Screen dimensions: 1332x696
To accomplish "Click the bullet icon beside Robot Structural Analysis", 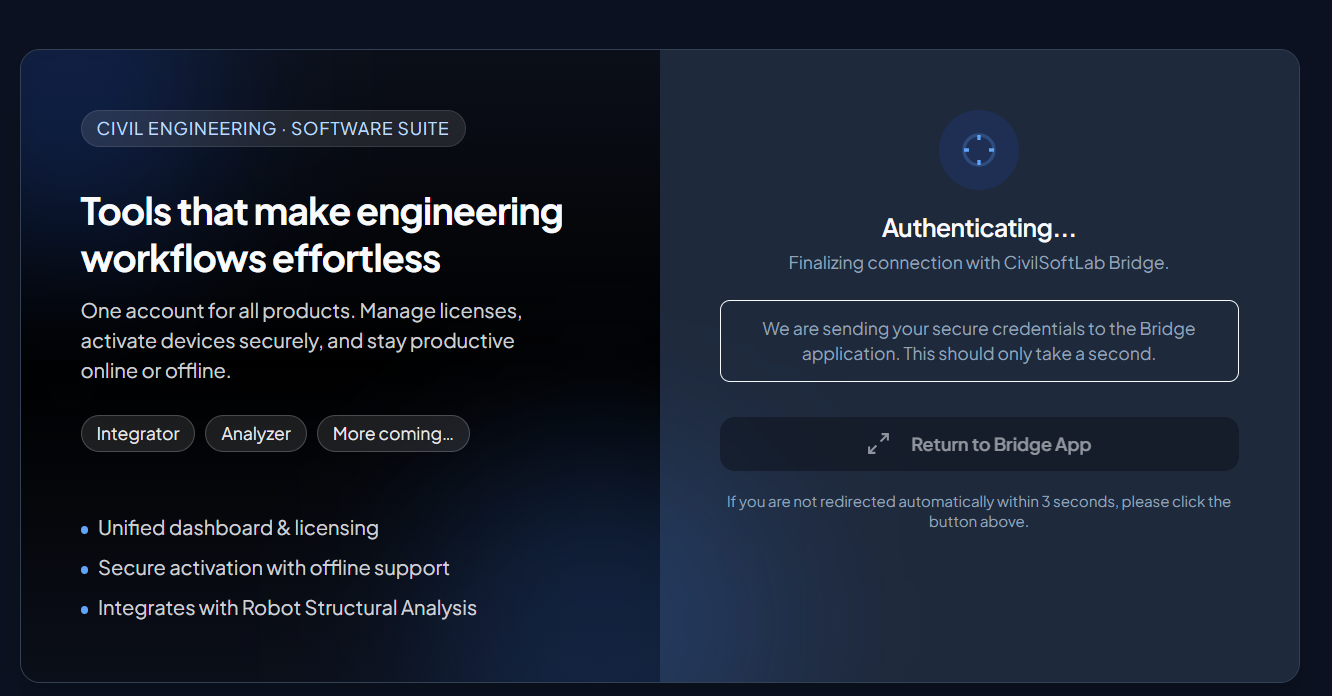I will pyautogui.click(x=85, y=609).
